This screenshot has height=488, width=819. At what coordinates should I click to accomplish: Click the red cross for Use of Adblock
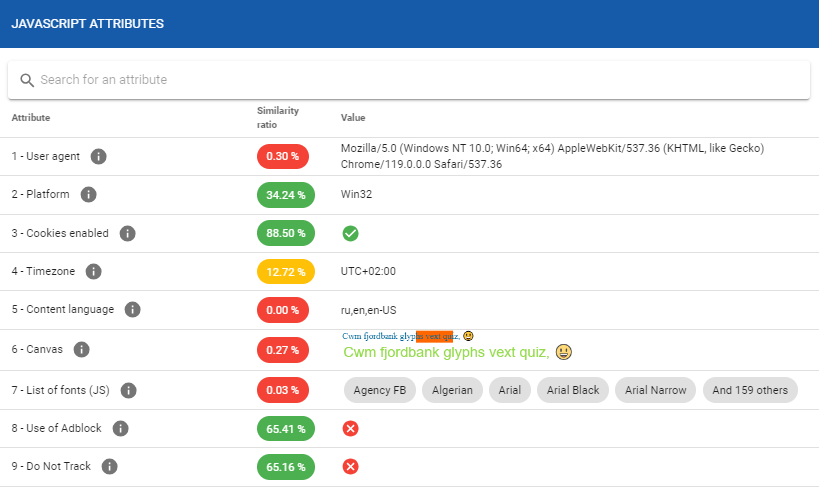coord(350,428)
